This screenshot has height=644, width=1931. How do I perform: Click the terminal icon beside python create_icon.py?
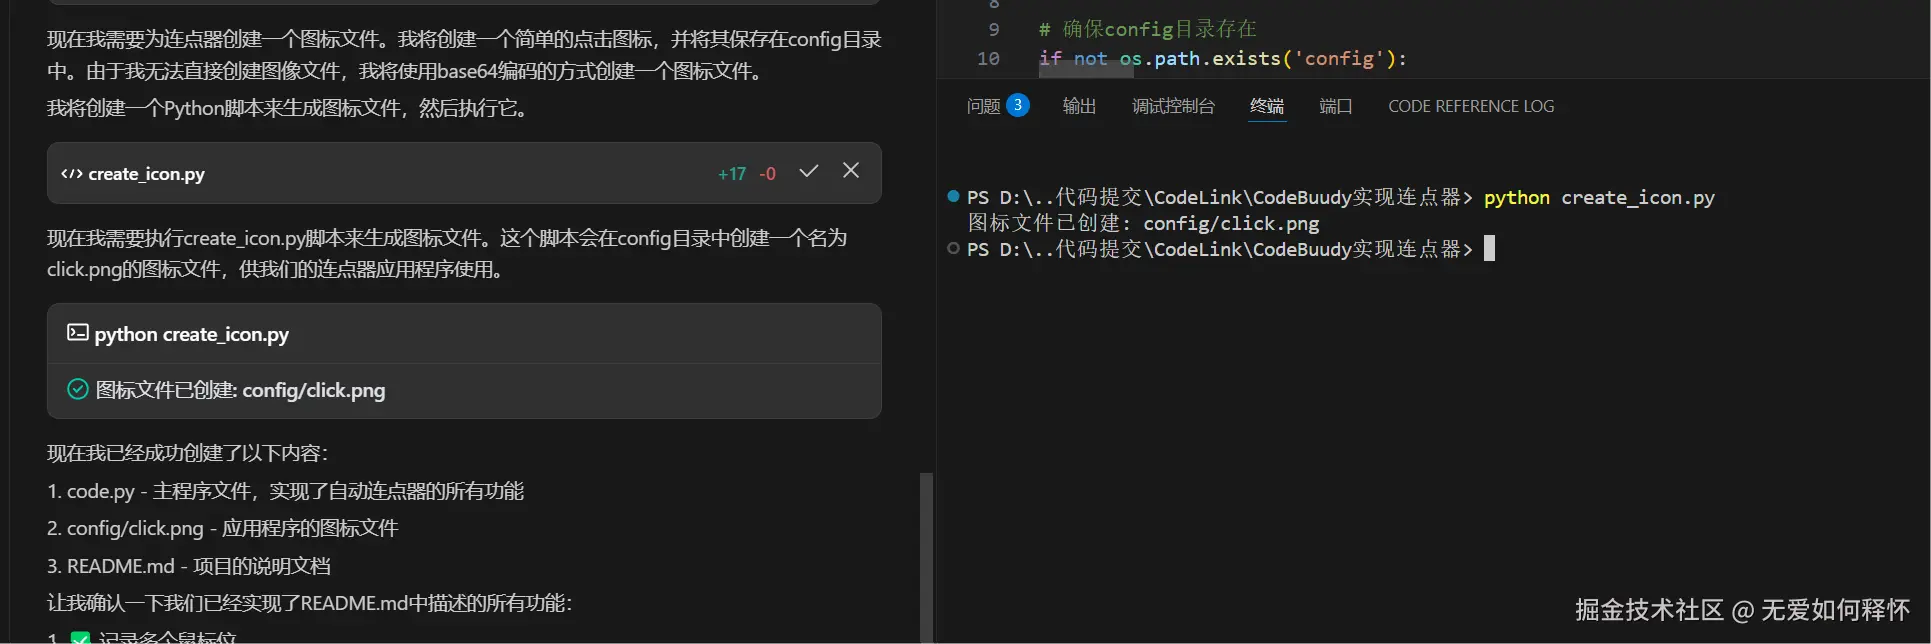coord(77,333)
